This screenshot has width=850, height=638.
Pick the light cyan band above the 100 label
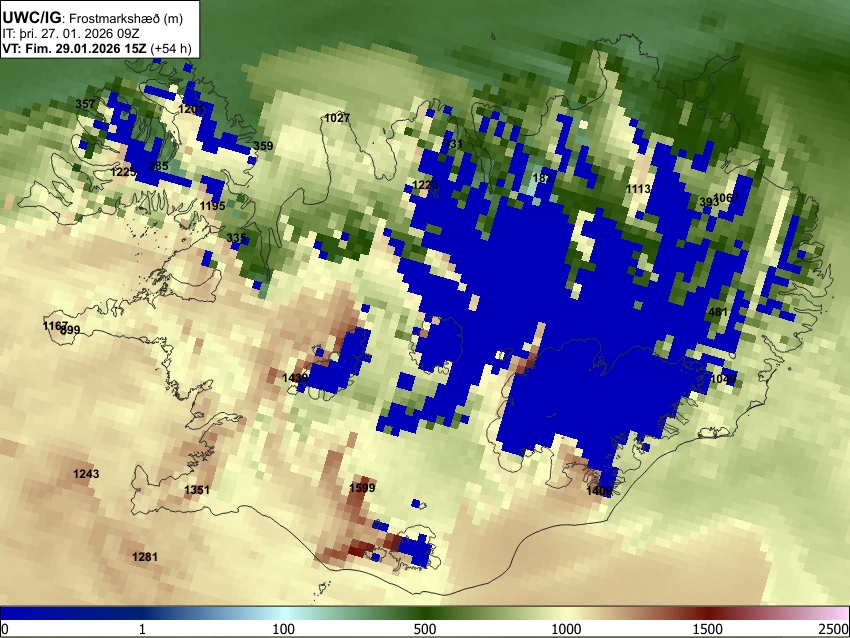(284, 614)
